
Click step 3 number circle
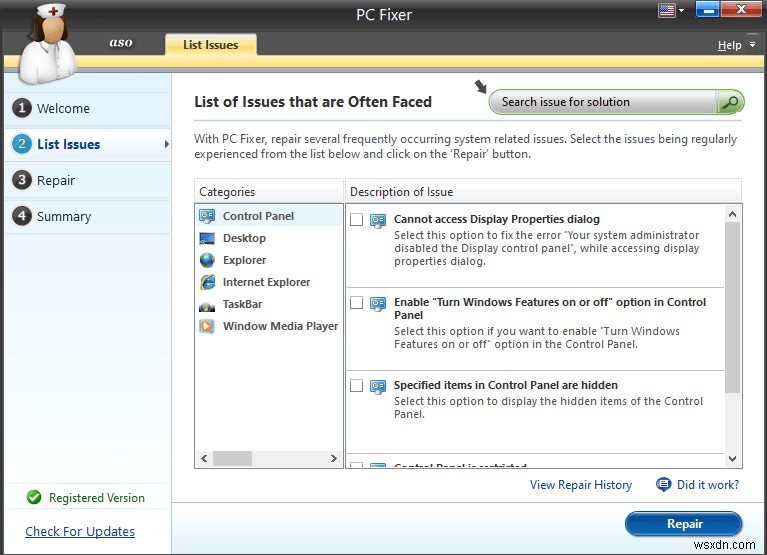tap(22, 180)
